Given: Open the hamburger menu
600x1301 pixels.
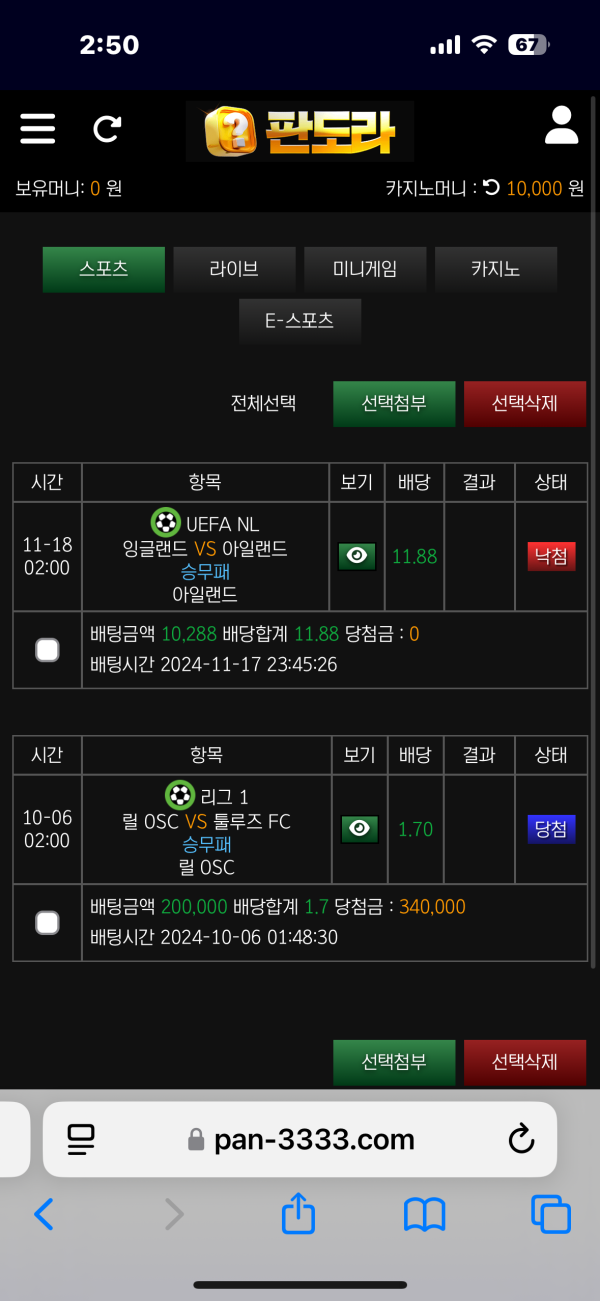Looking at the screenshot, I should coord(38,129).
